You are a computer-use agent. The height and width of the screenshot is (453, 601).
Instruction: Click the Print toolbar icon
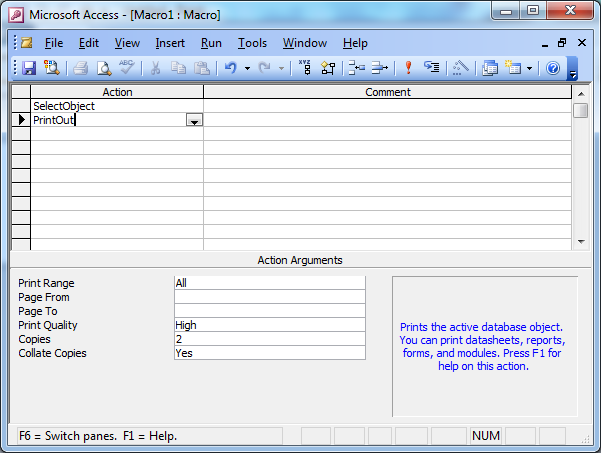(80, 68)
